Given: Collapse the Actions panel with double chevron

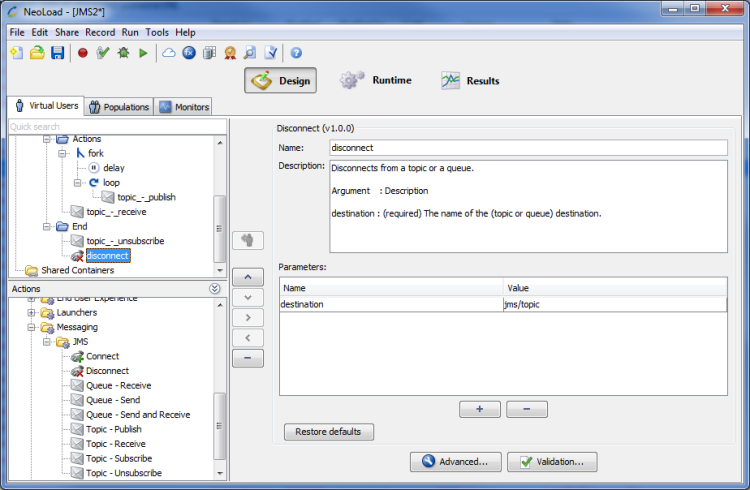Looking at the screenshot, I should click(x=214, y=289).
